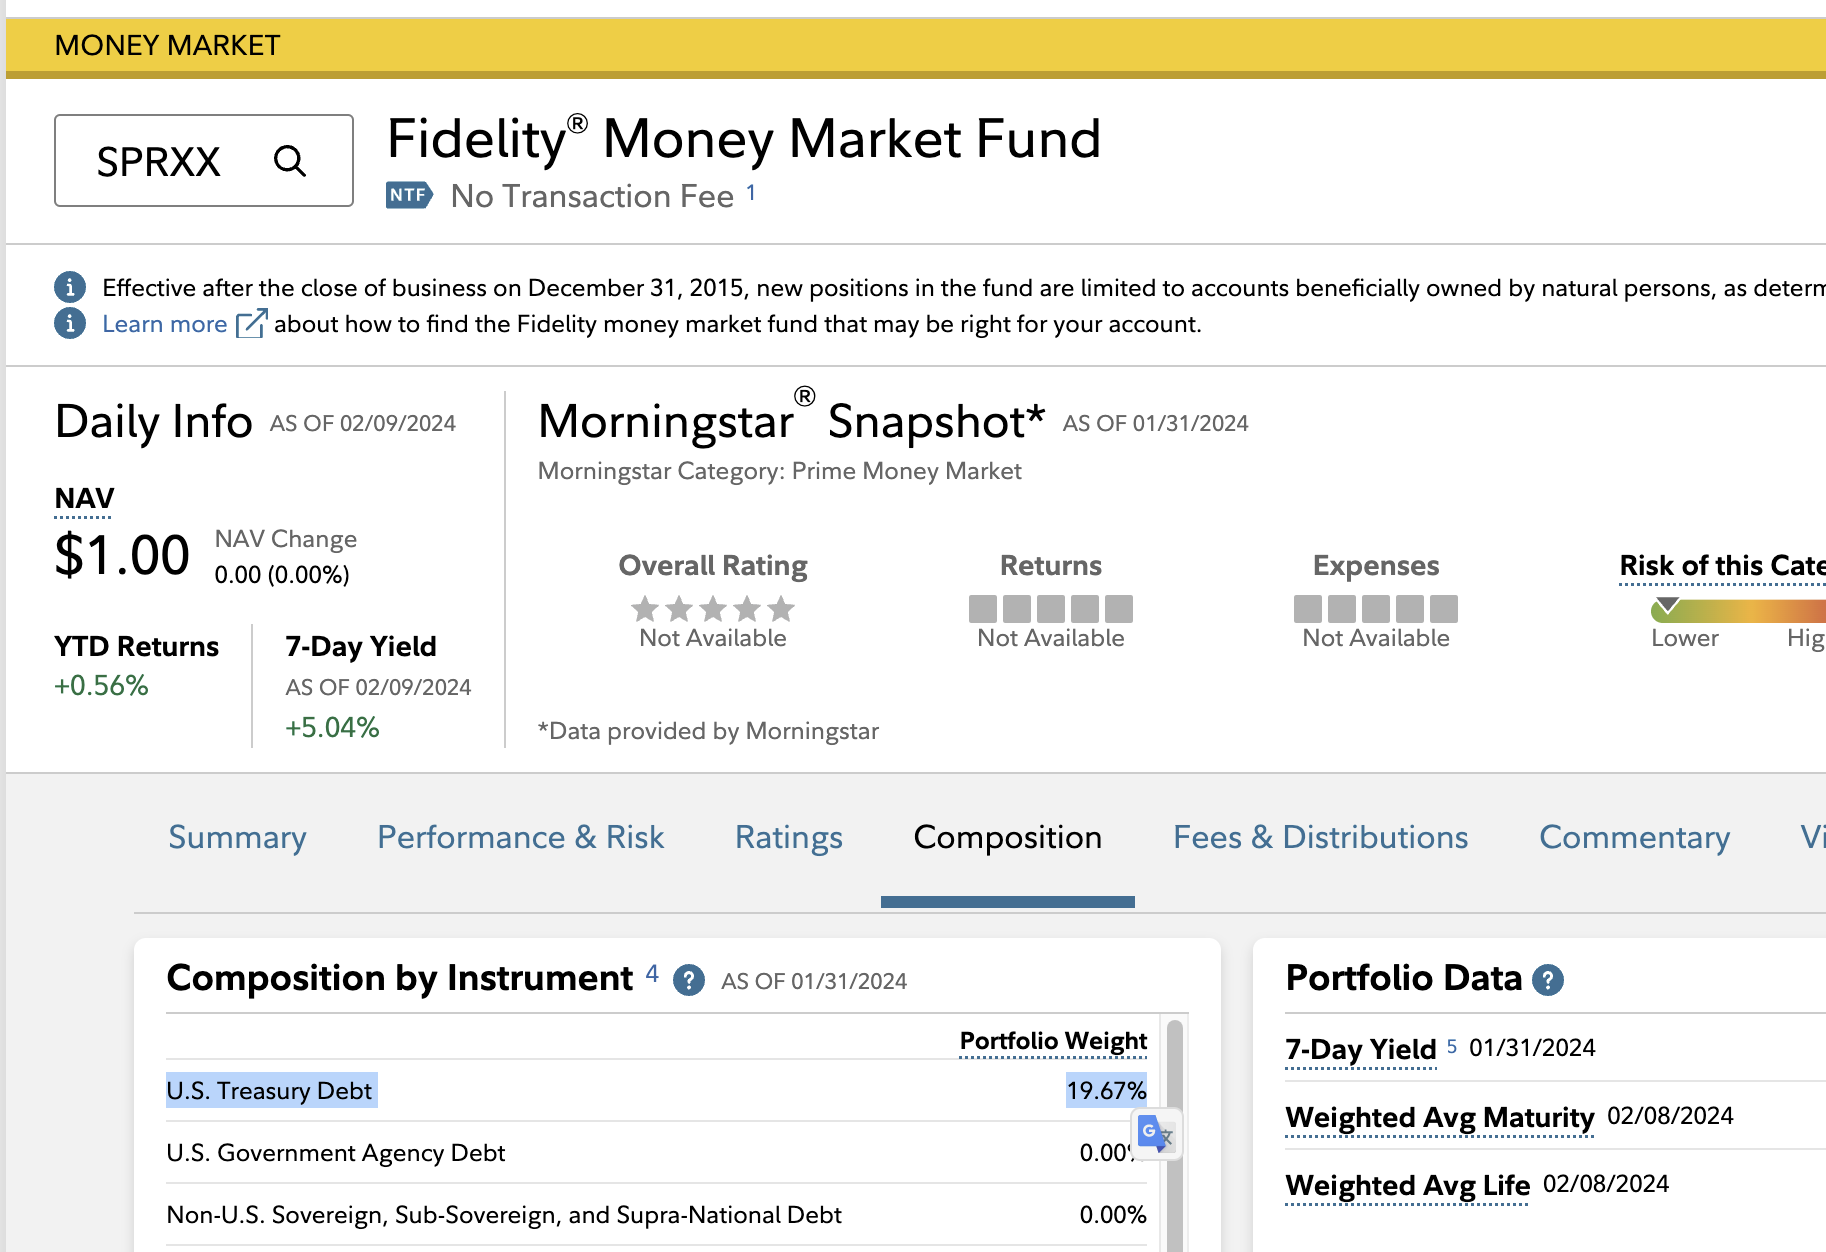Select the Ratings tab
1826x1252 pixels.
[788, 838]
